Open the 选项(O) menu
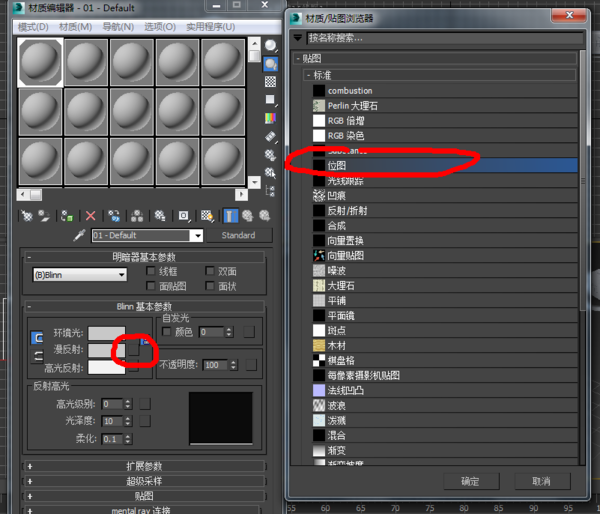The height and width of the screenshot is (514, 600). [x=160, y=27]
